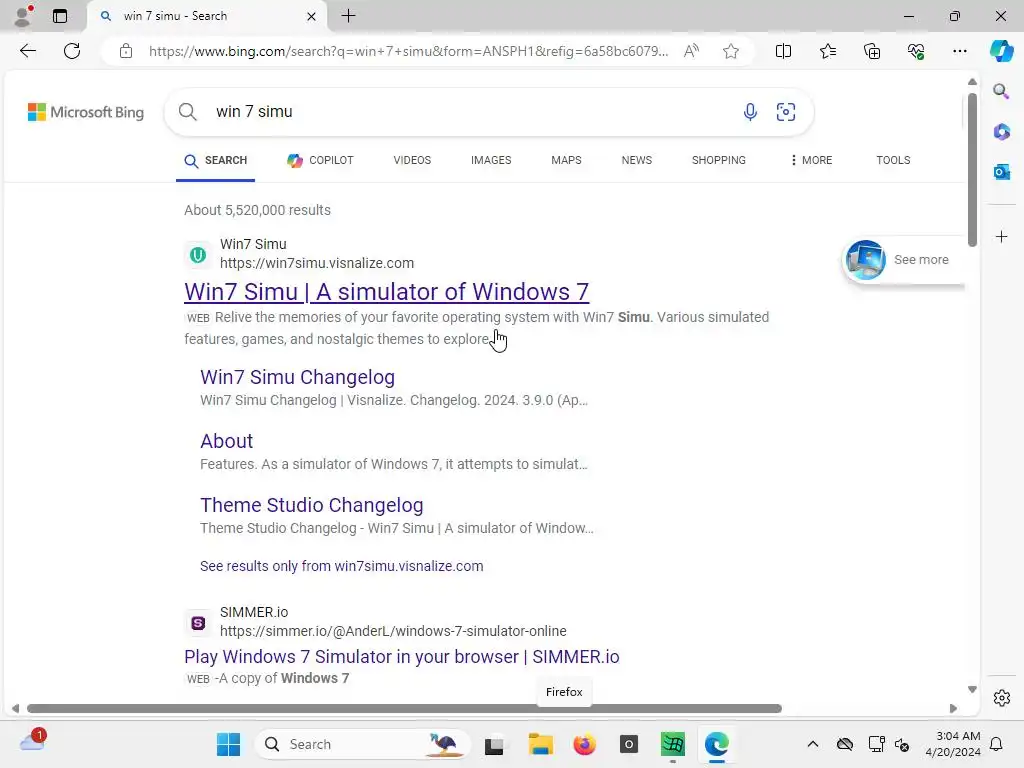This screenshot has width=1024, height=768.
Task: Open the sidebar settings gear icon
Action: tap(1001, 698)
